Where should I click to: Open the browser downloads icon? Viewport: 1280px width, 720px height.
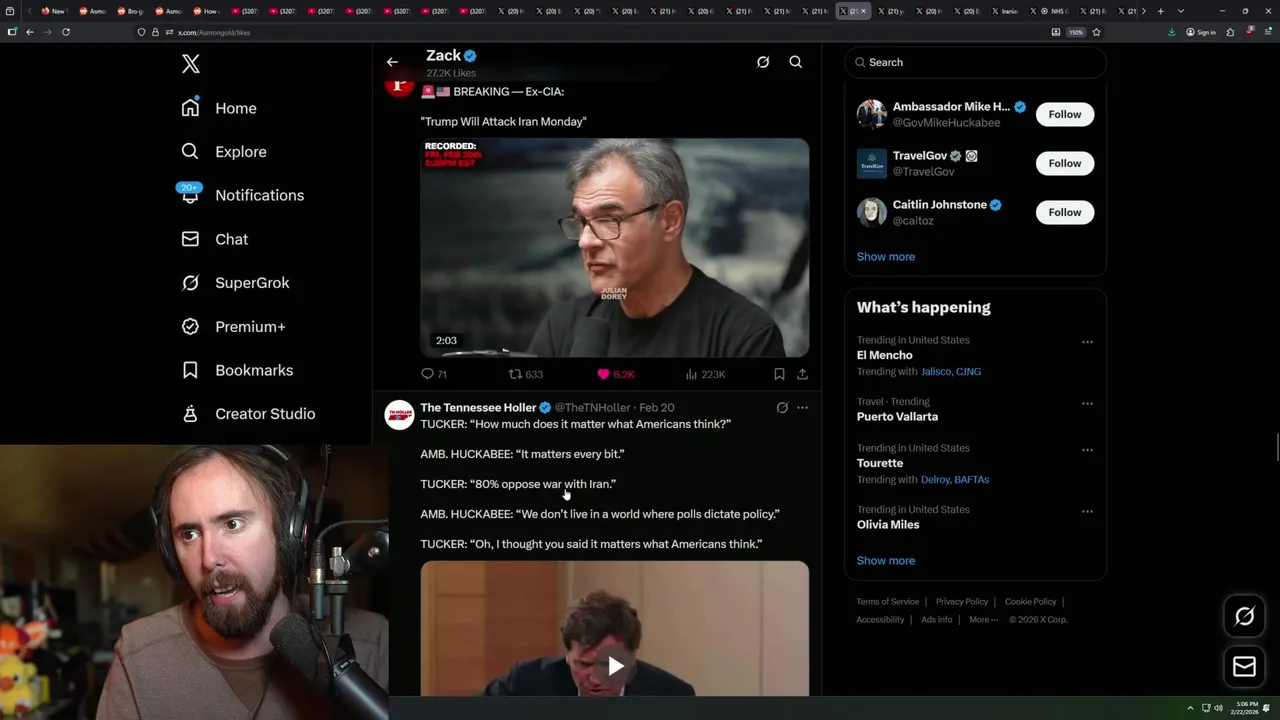click(1171, 32)
